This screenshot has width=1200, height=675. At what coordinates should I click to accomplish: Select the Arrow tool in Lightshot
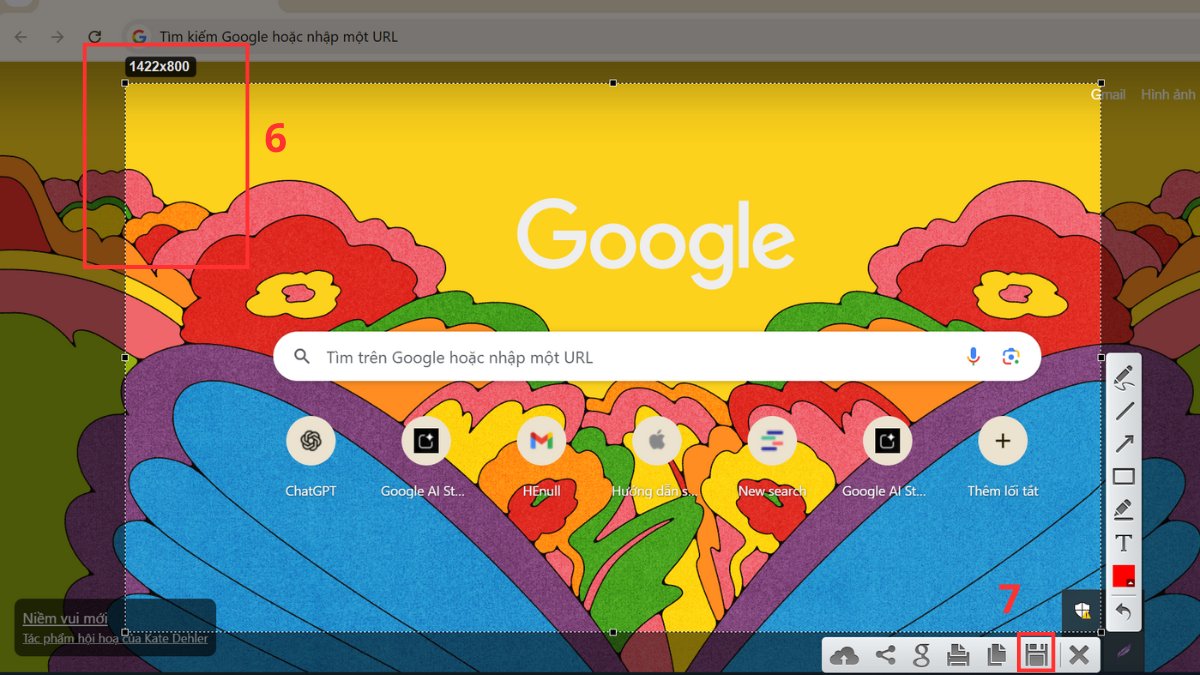(1124, 443)
